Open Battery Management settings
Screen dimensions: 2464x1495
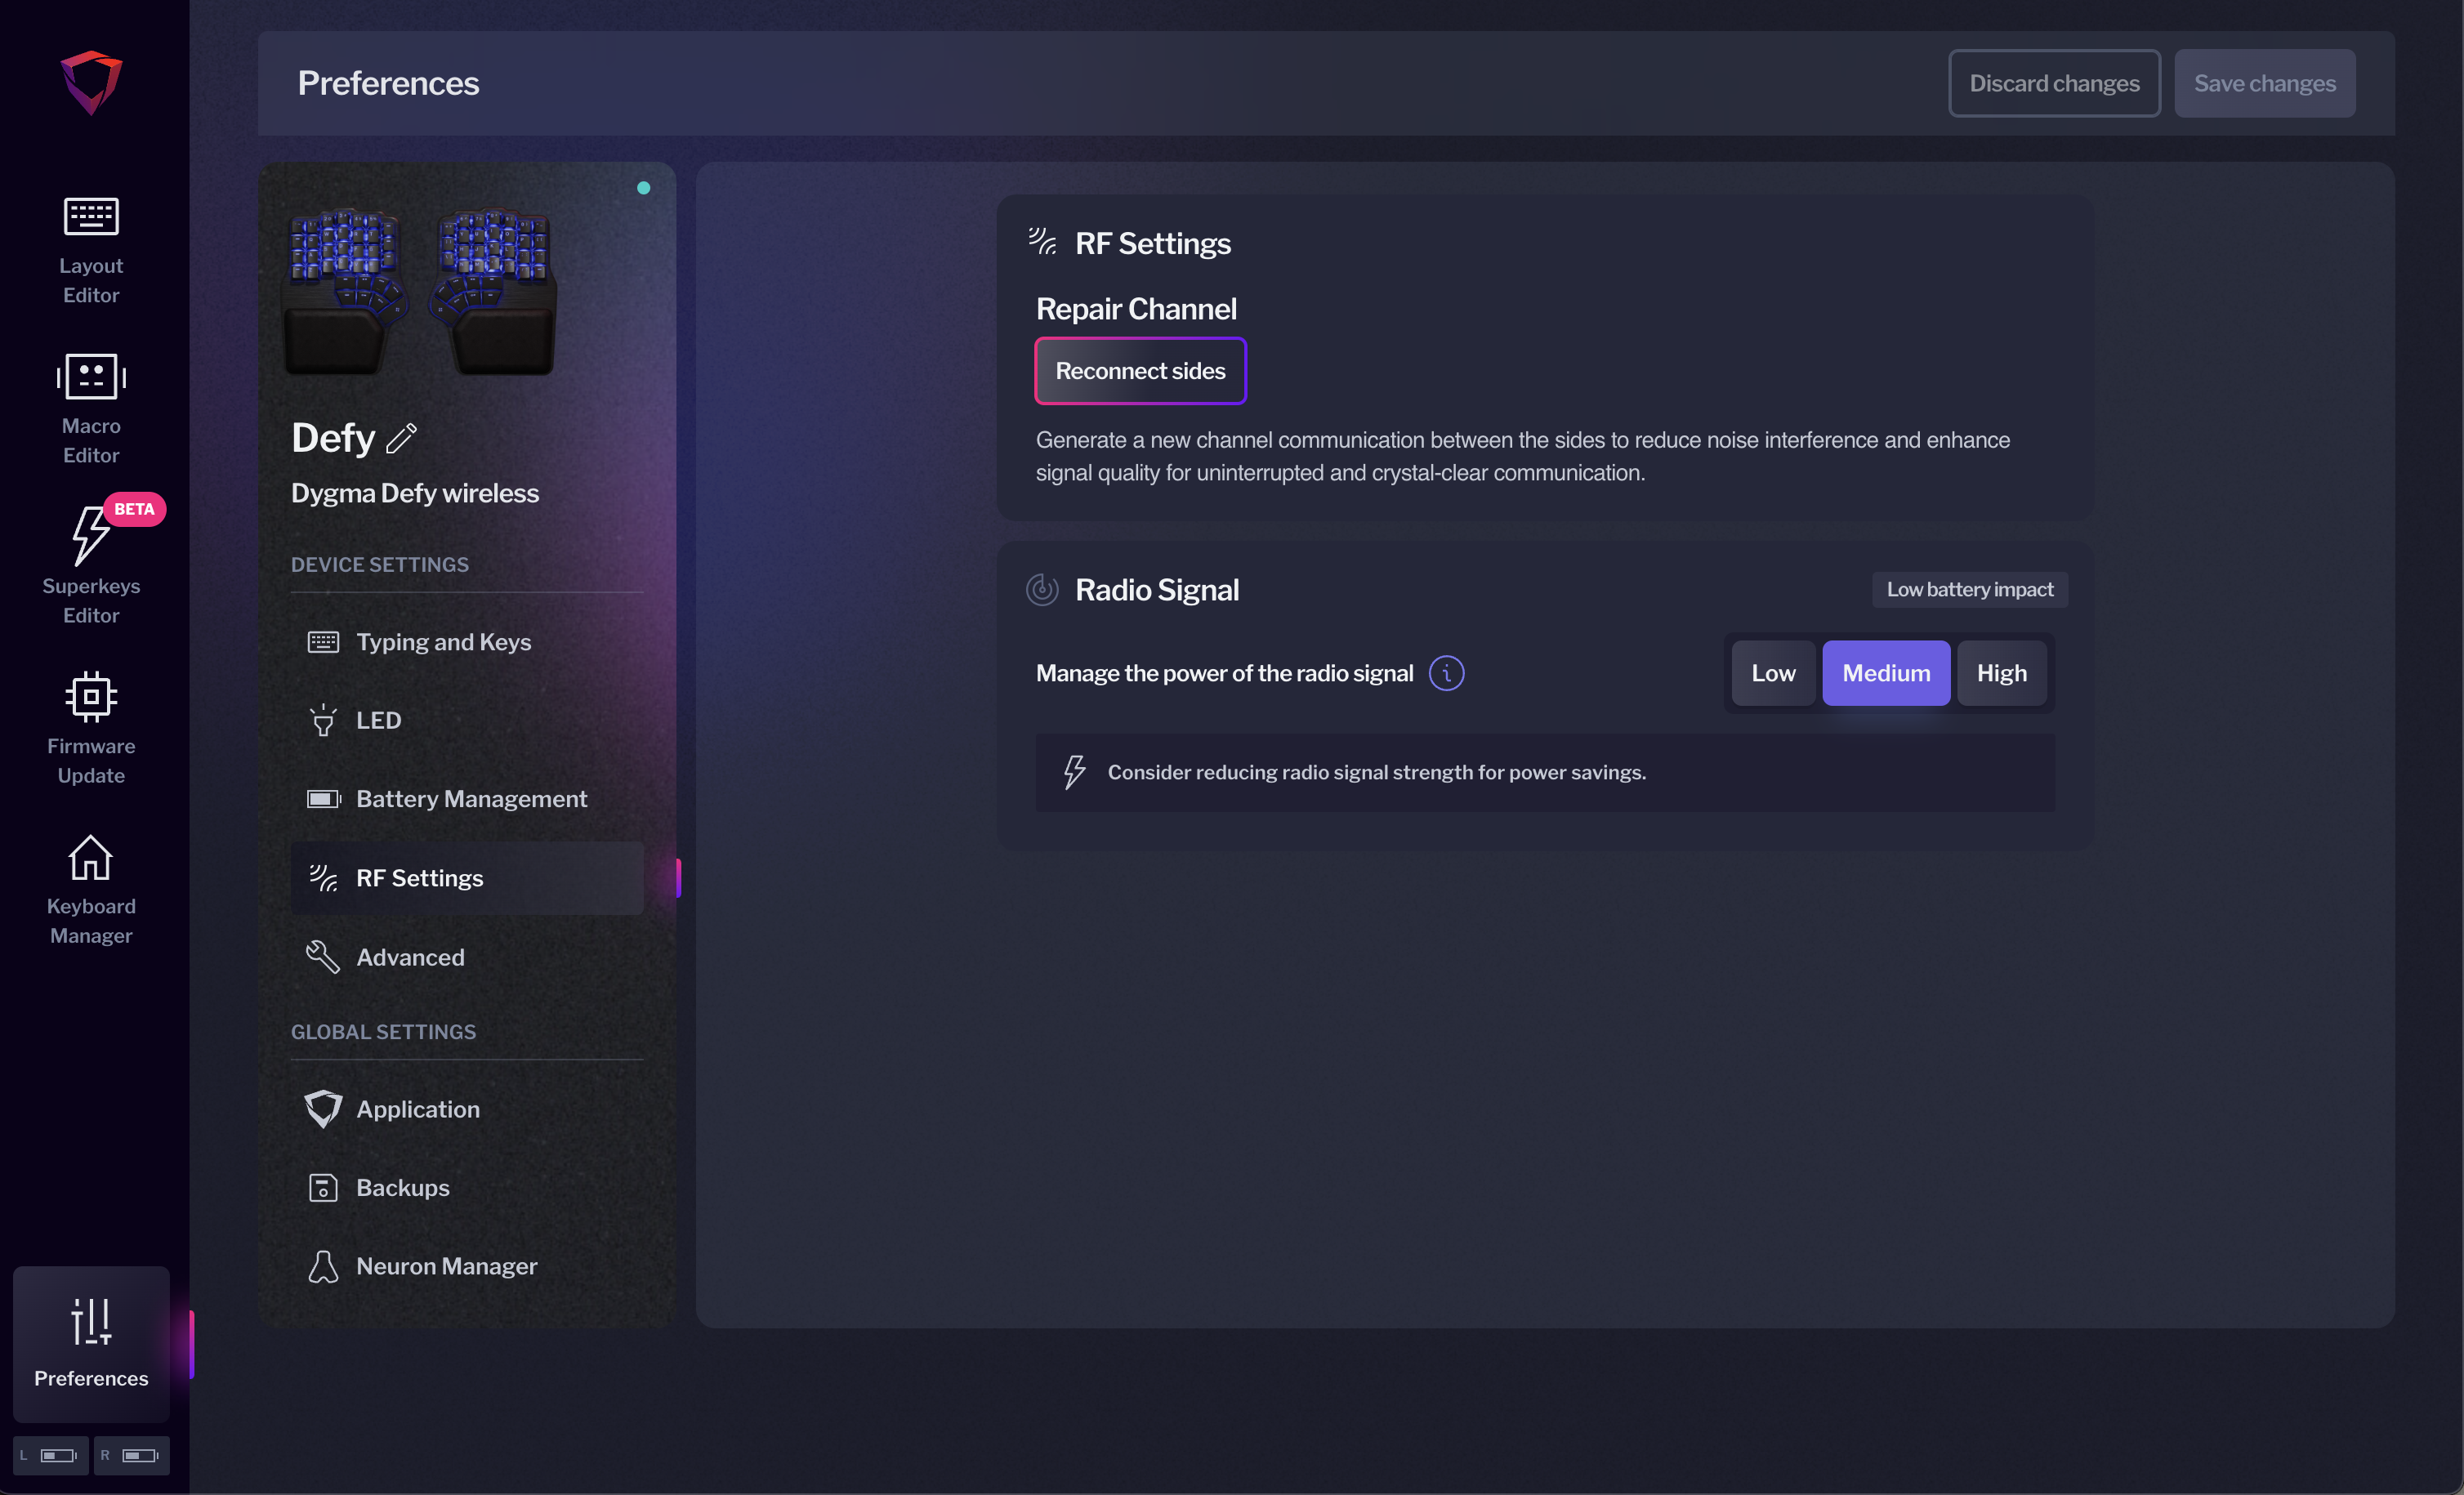pyautogui.click(x=467, y=799)
